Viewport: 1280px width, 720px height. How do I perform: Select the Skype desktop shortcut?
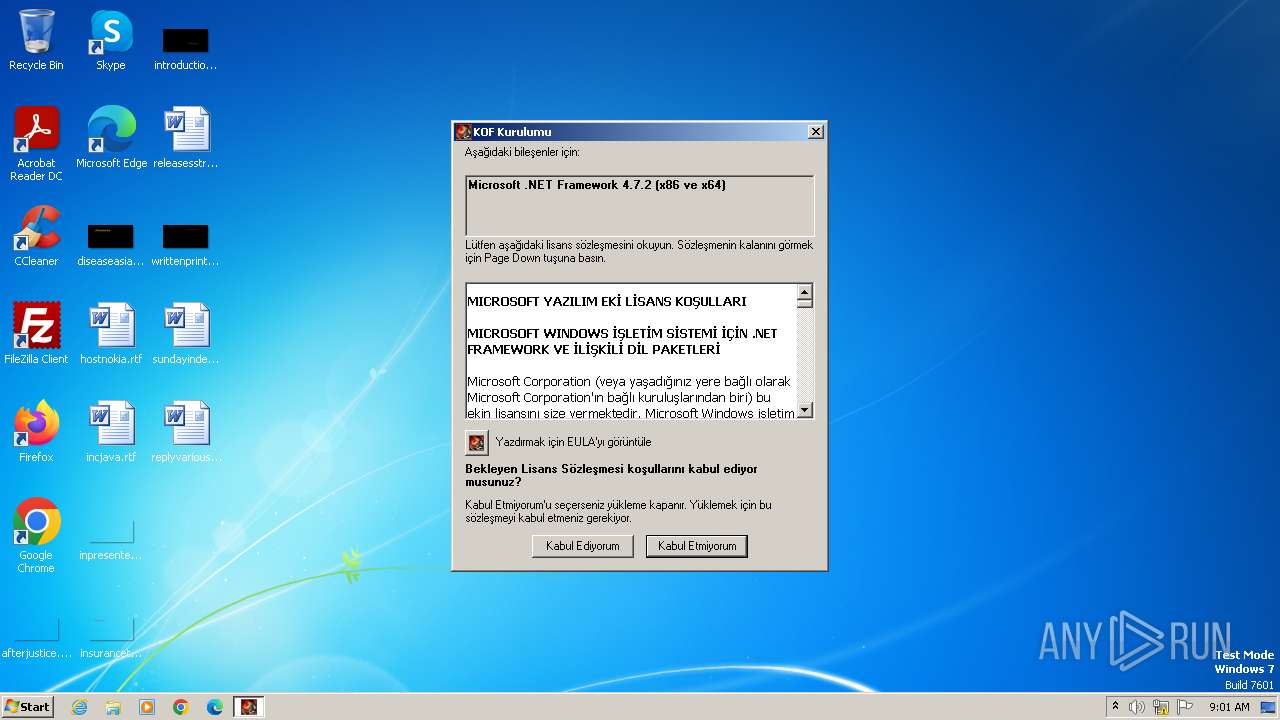111,42
